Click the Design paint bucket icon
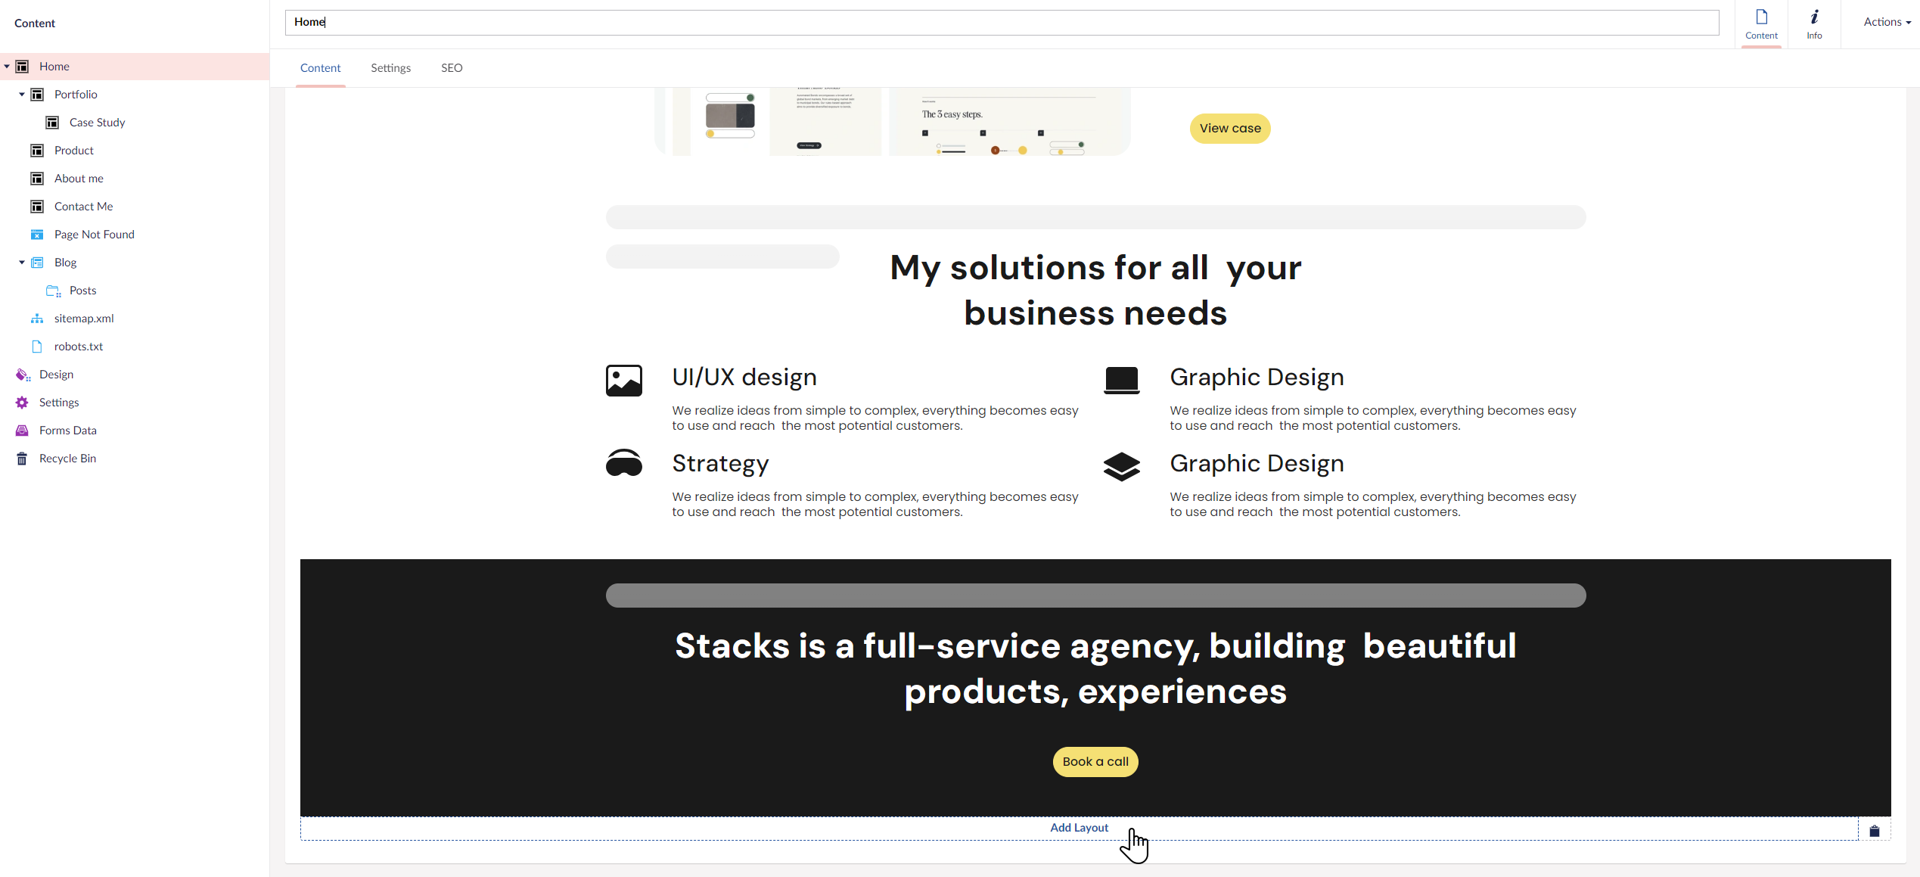The height and width of the screenshot is (877, 1920). point(22,375)
